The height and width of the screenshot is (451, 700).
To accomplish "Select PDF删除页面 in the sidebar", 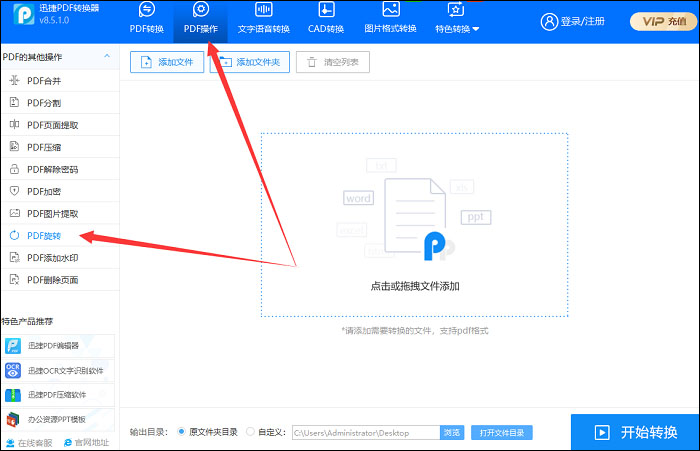I will click(x=60, y=280).
